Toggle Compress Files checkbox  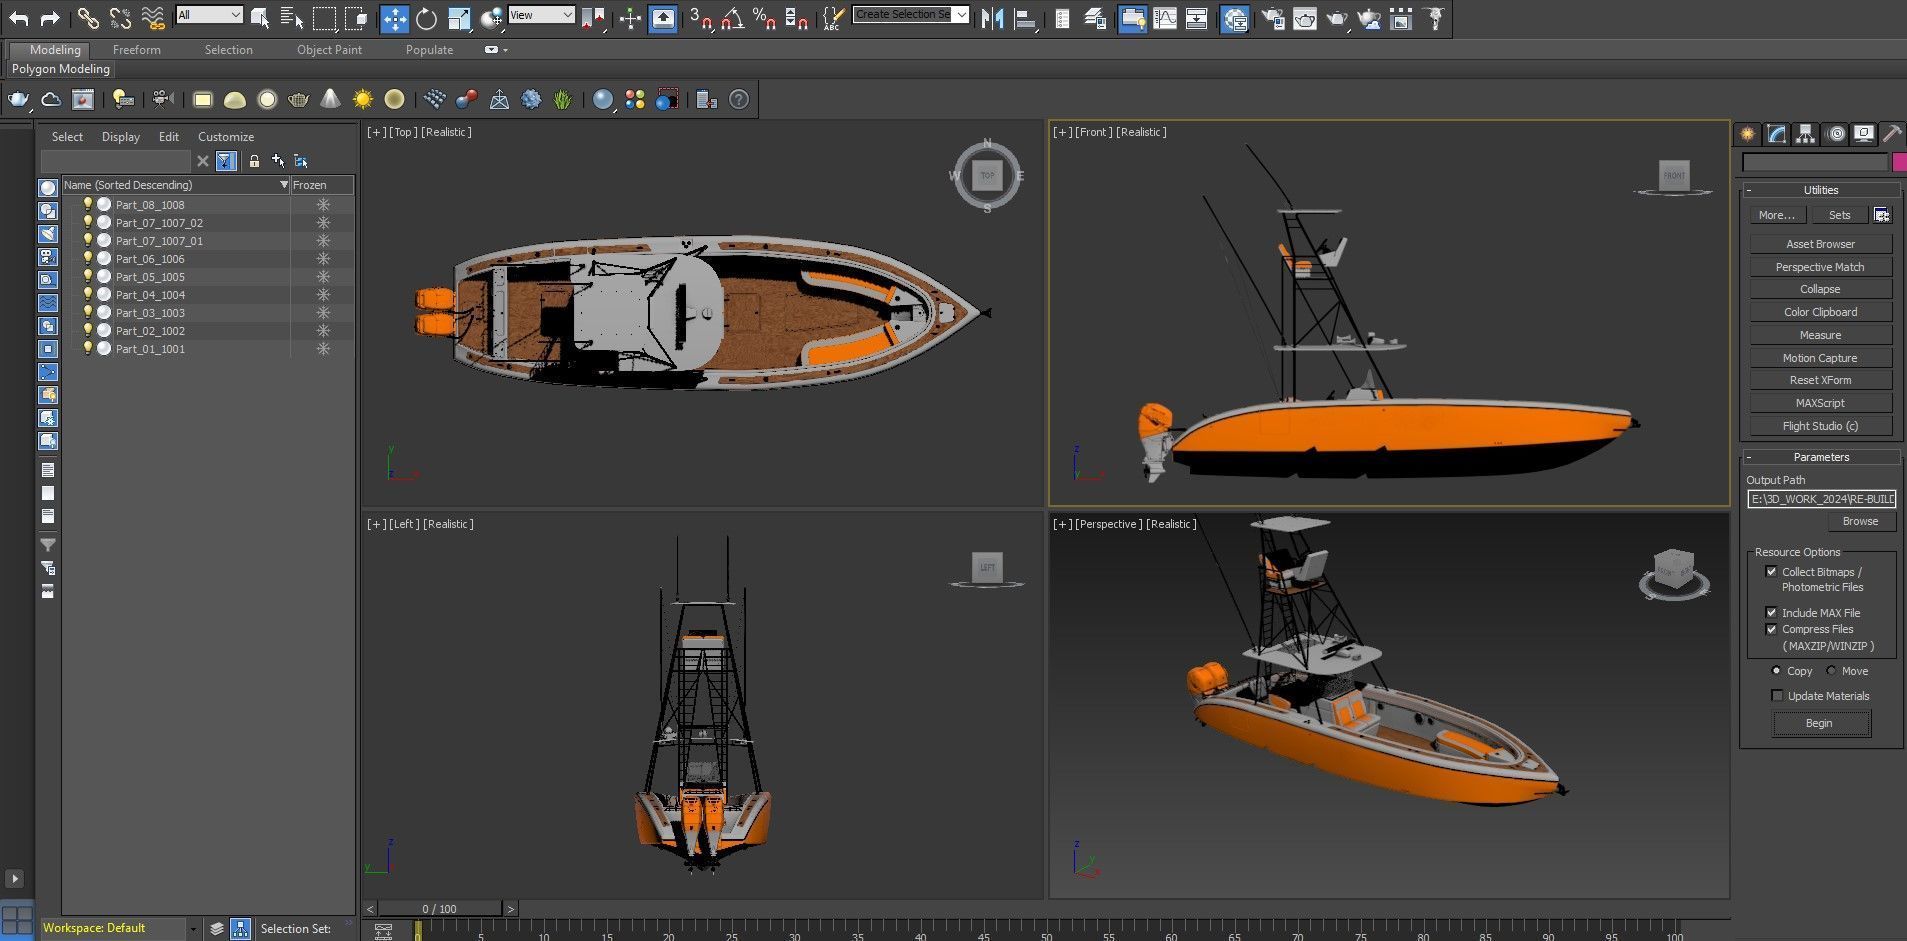click(x=1771, y=629)
